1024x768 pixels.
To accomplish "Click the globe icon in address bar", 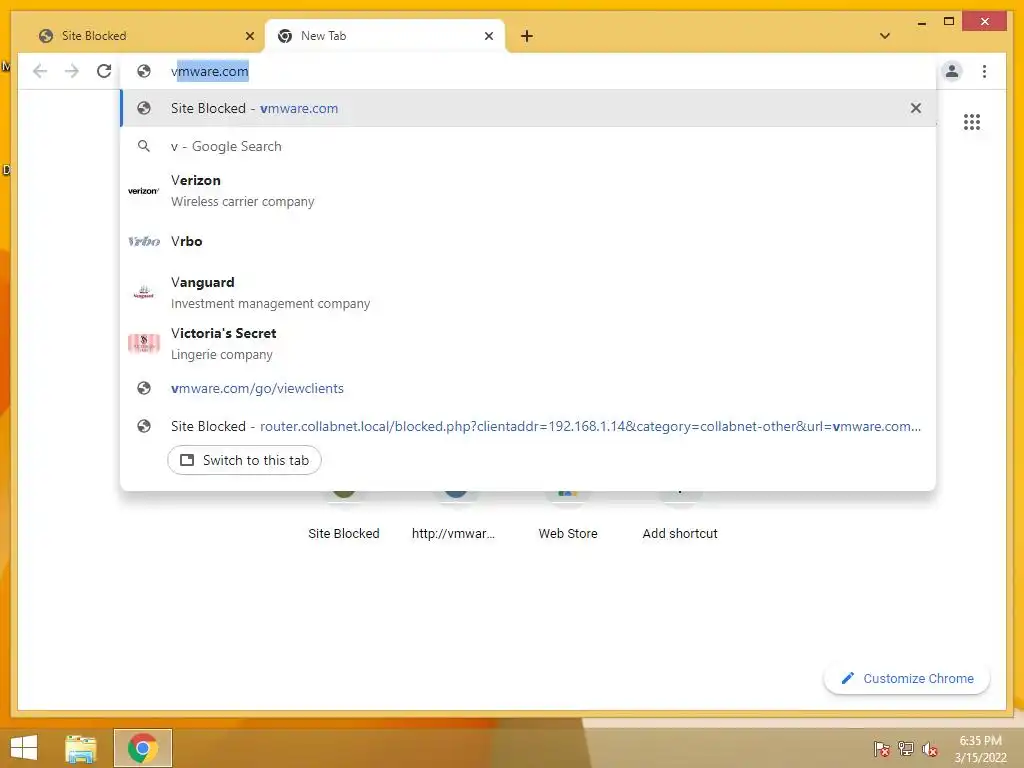I will coord(144,71).
